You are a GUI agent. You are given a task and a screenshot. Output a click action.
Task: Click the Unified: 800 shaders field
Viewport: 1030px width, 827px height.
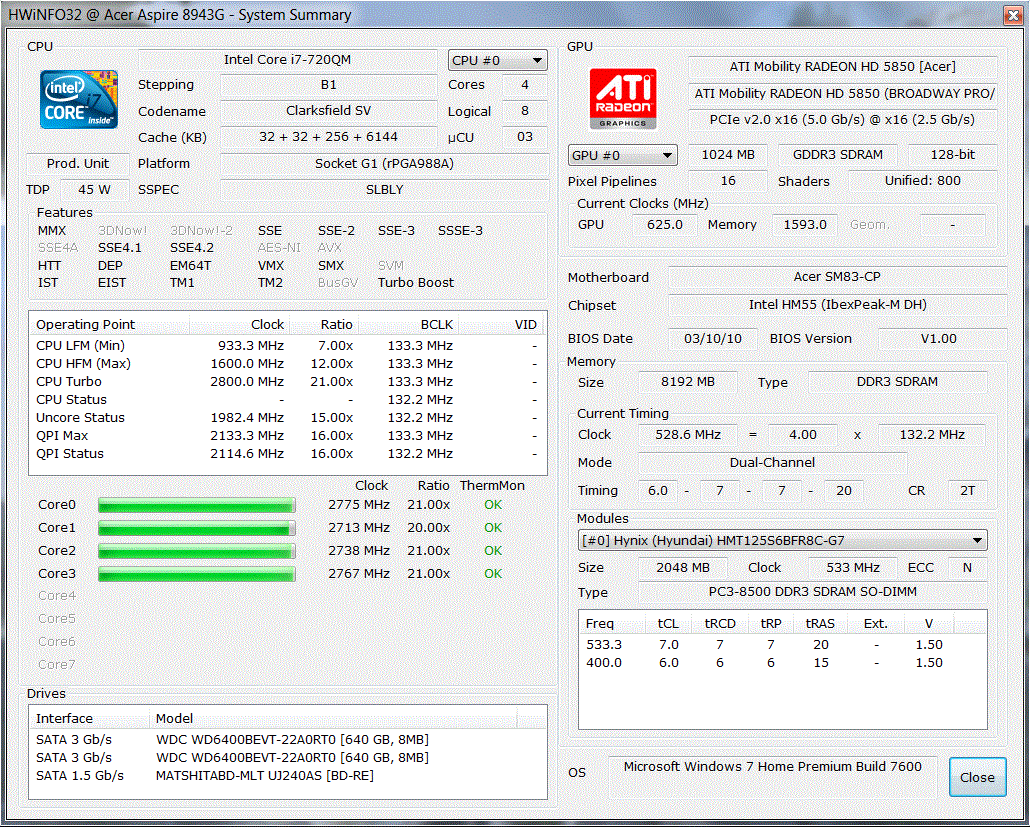pyautogui.click(x=923, y=181)
